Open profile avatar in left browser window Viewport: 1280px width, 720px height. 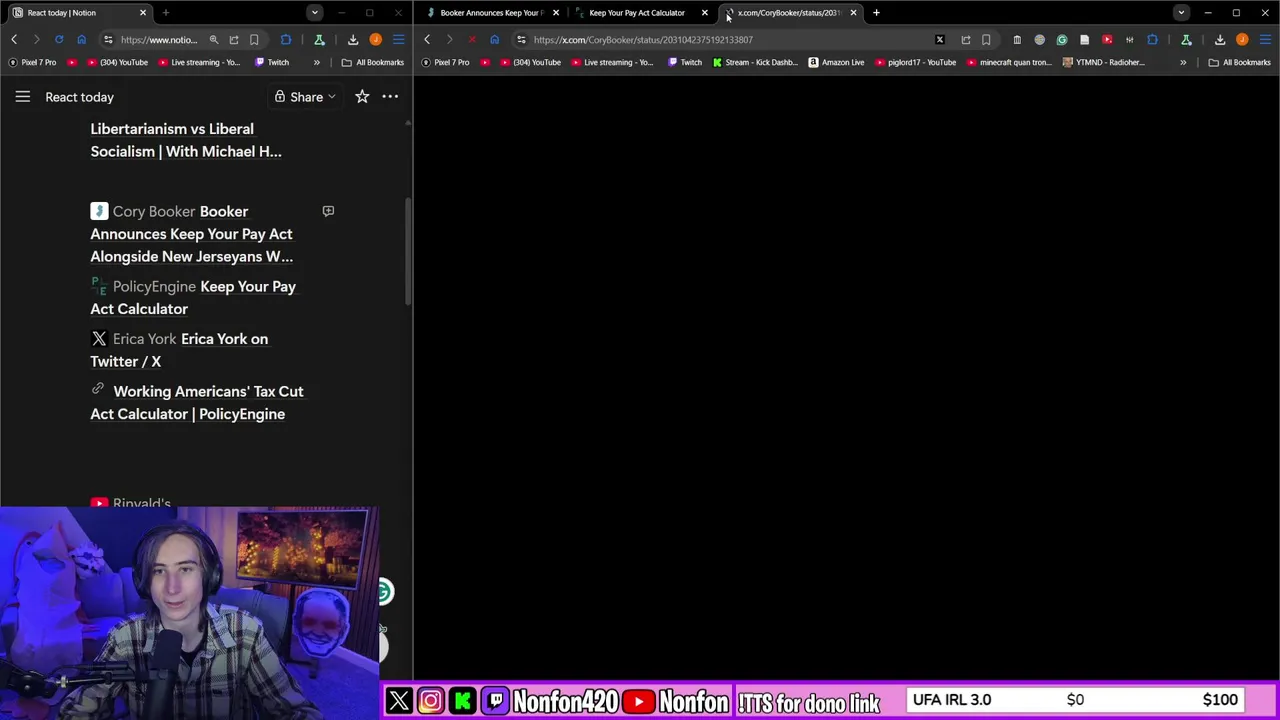pyautogui.click(x=375, y=40)
